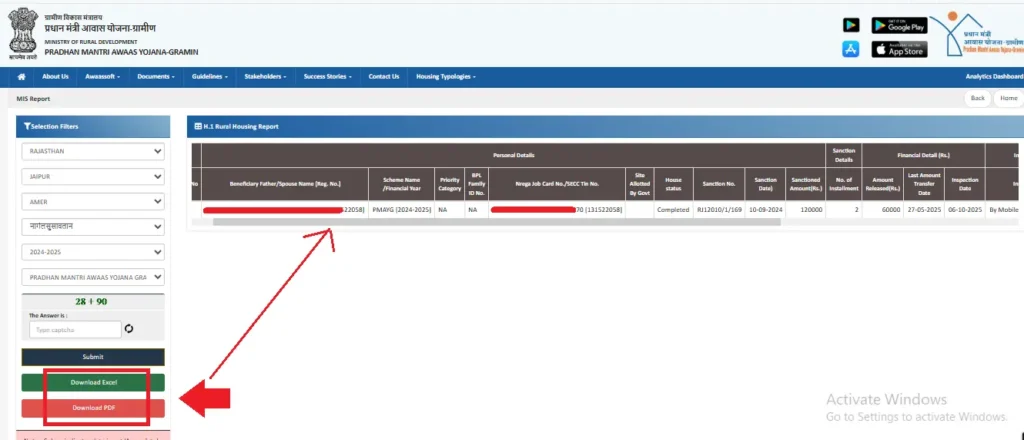The image size is (1024, 440).
Task: Open the block dropdown showing AMER
Action: [93, 202]
